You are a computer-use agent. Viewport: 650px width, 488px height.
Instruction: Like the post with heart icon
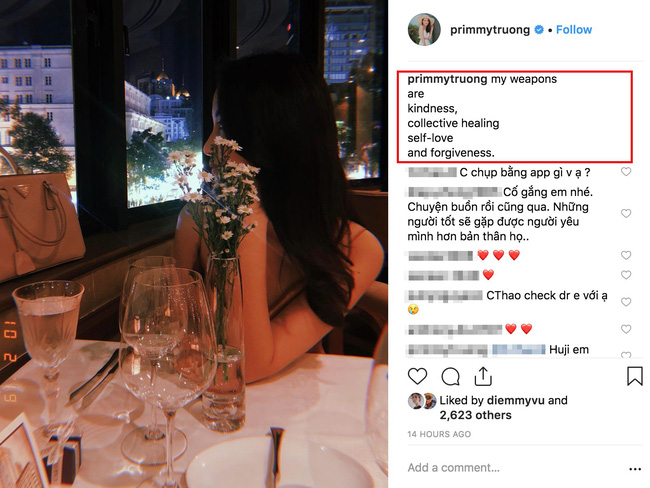(x=417, y=376)
